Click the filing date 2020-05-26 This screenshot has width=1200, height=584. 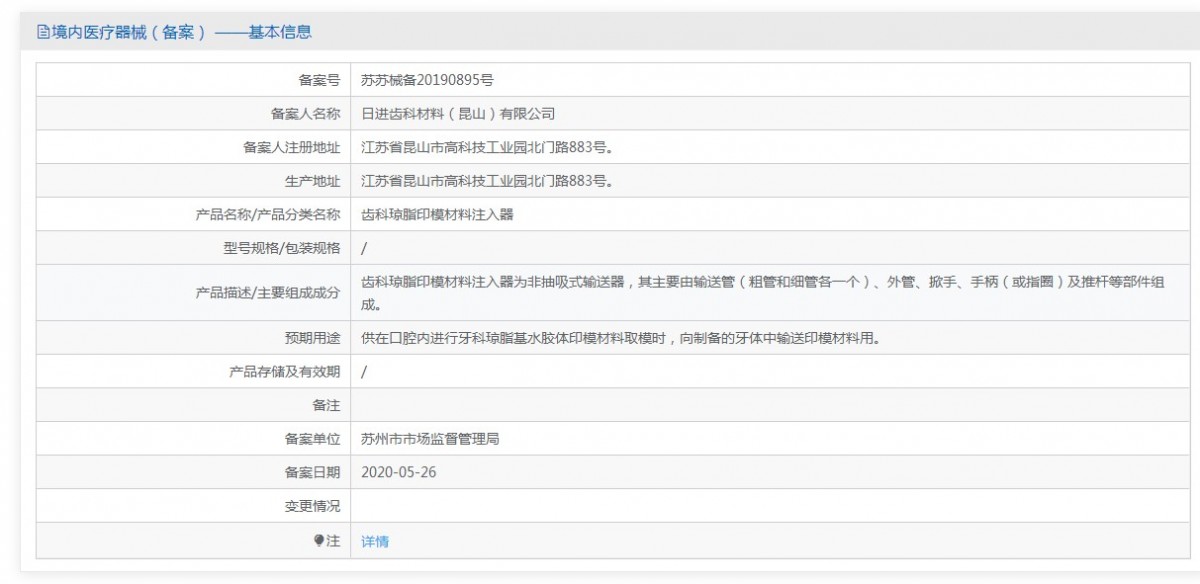tap(399, 472)
